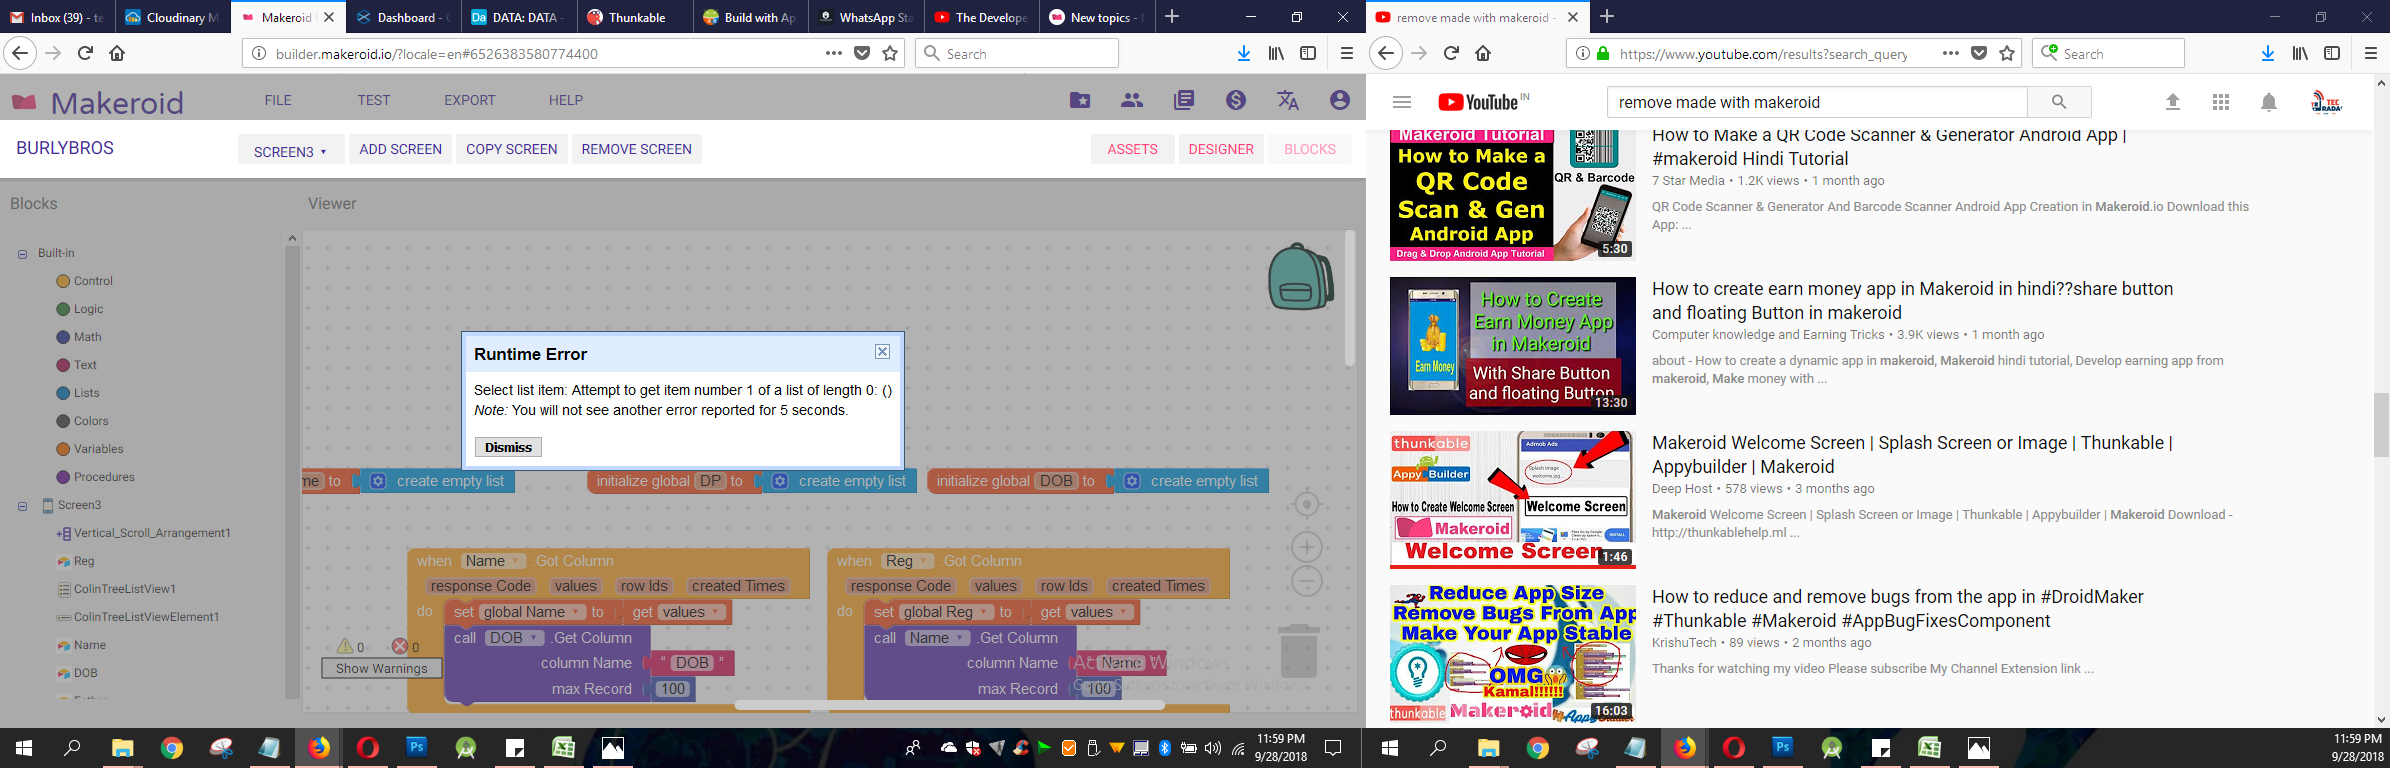Open the QR Code Scanner video thumbnail

click(x=1513, y=195)
